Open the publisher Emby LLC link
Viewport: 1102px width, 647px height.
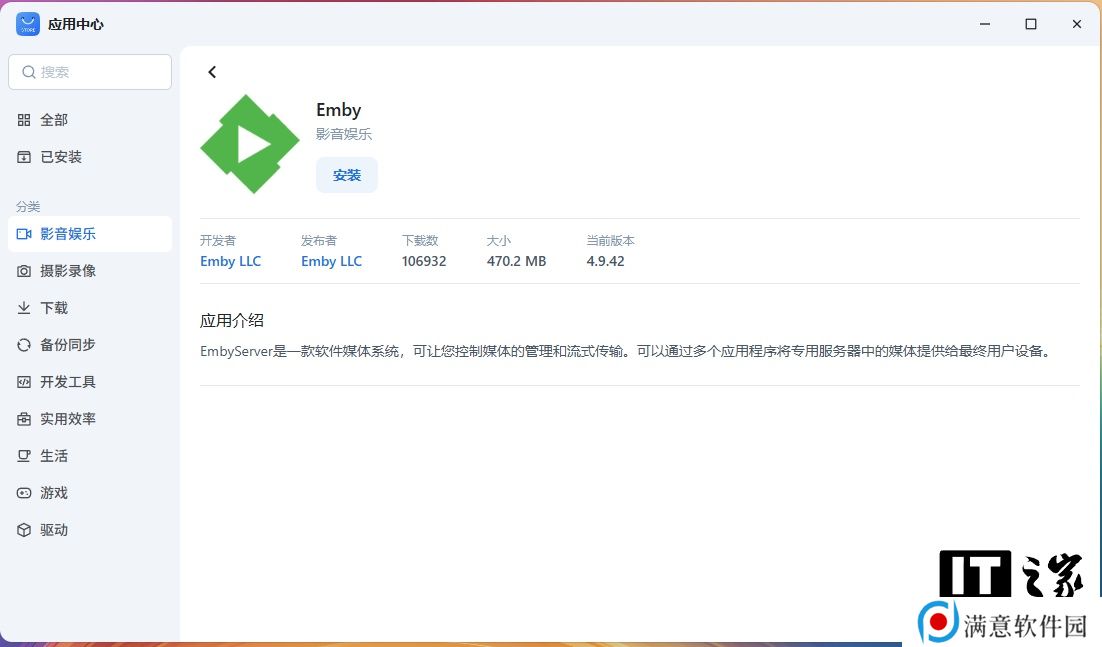(x=331, y=261)
